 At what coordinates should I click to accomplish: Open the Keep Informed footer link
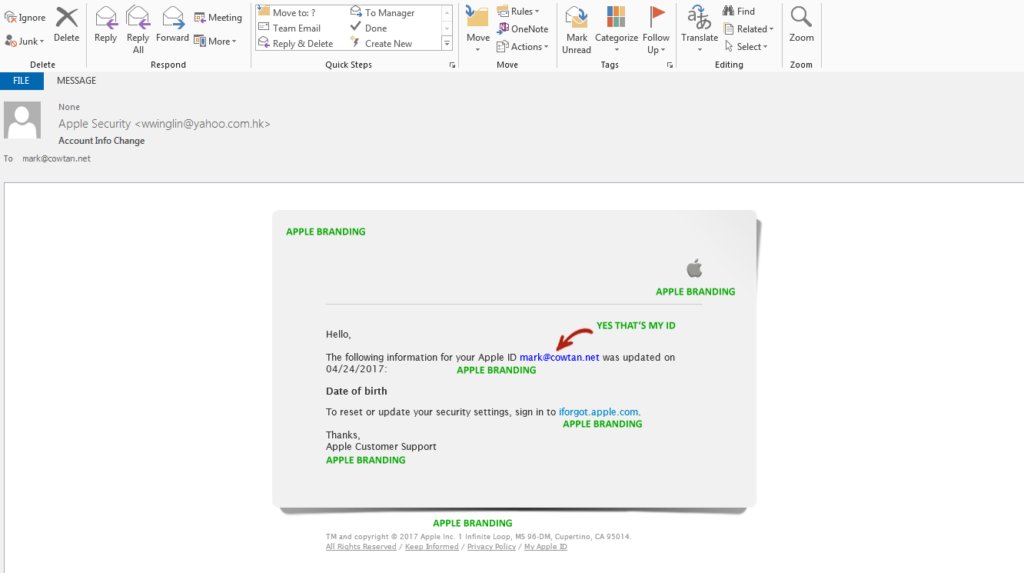pyautogui.click(x=432, y=547)
